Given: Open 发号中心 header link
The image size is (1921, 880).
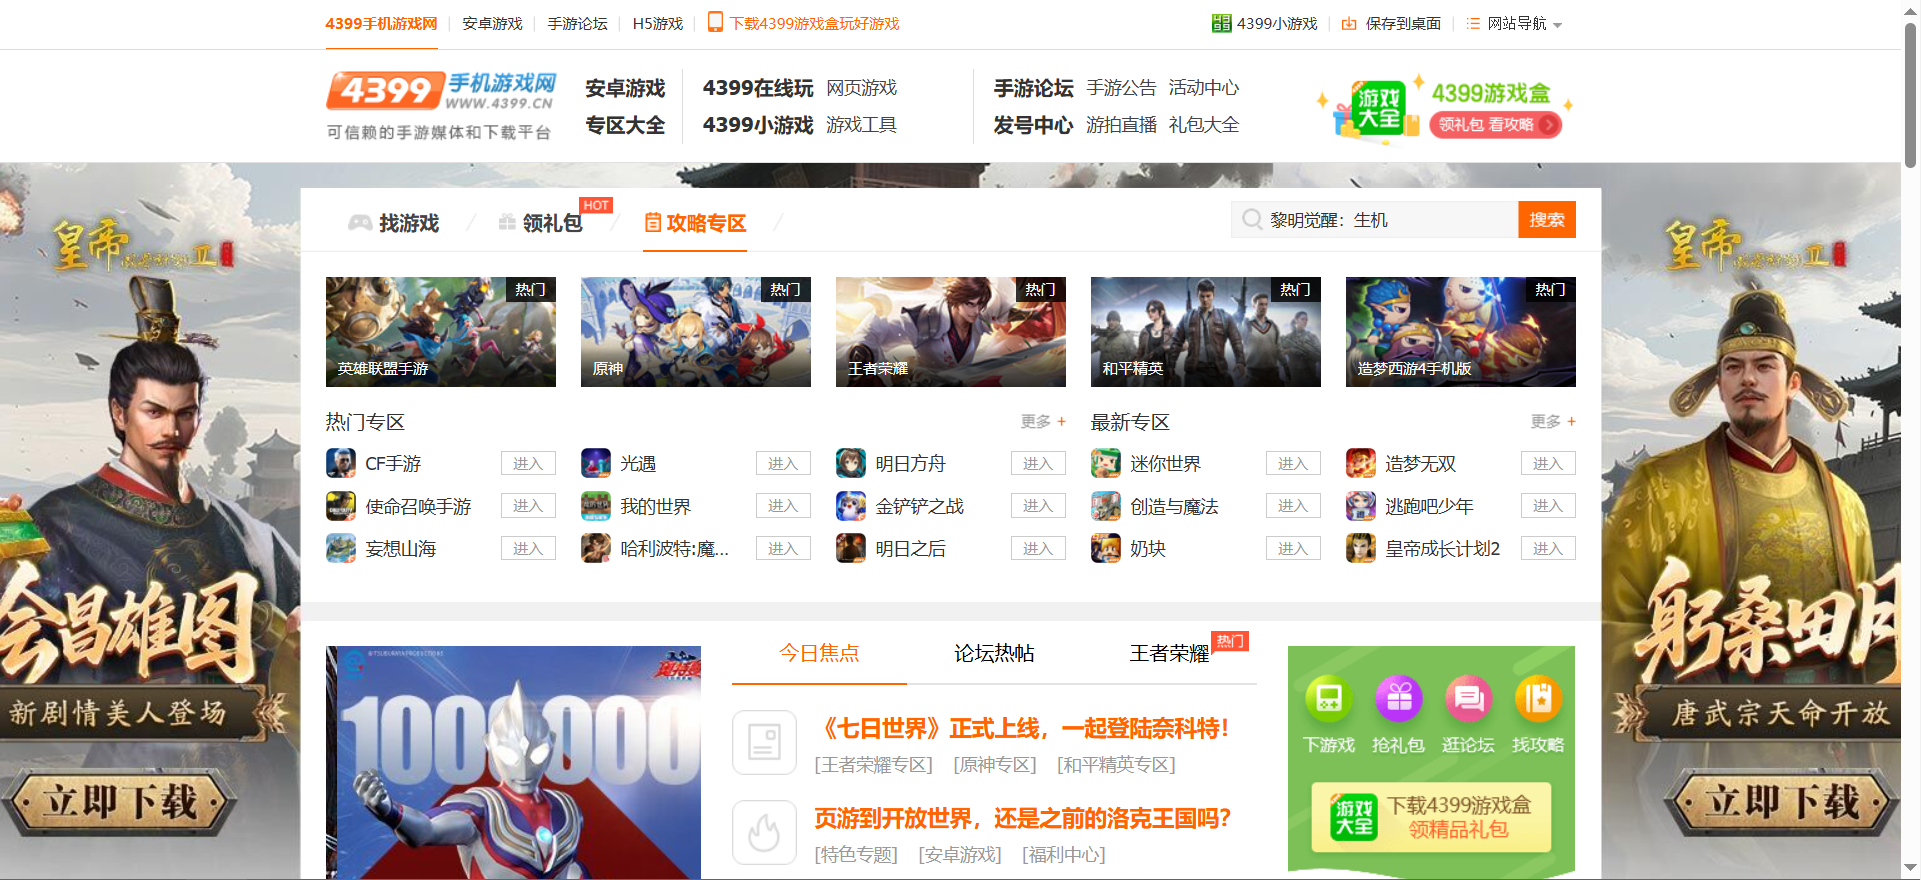Looking at the screenshot, I should 1033,125.
